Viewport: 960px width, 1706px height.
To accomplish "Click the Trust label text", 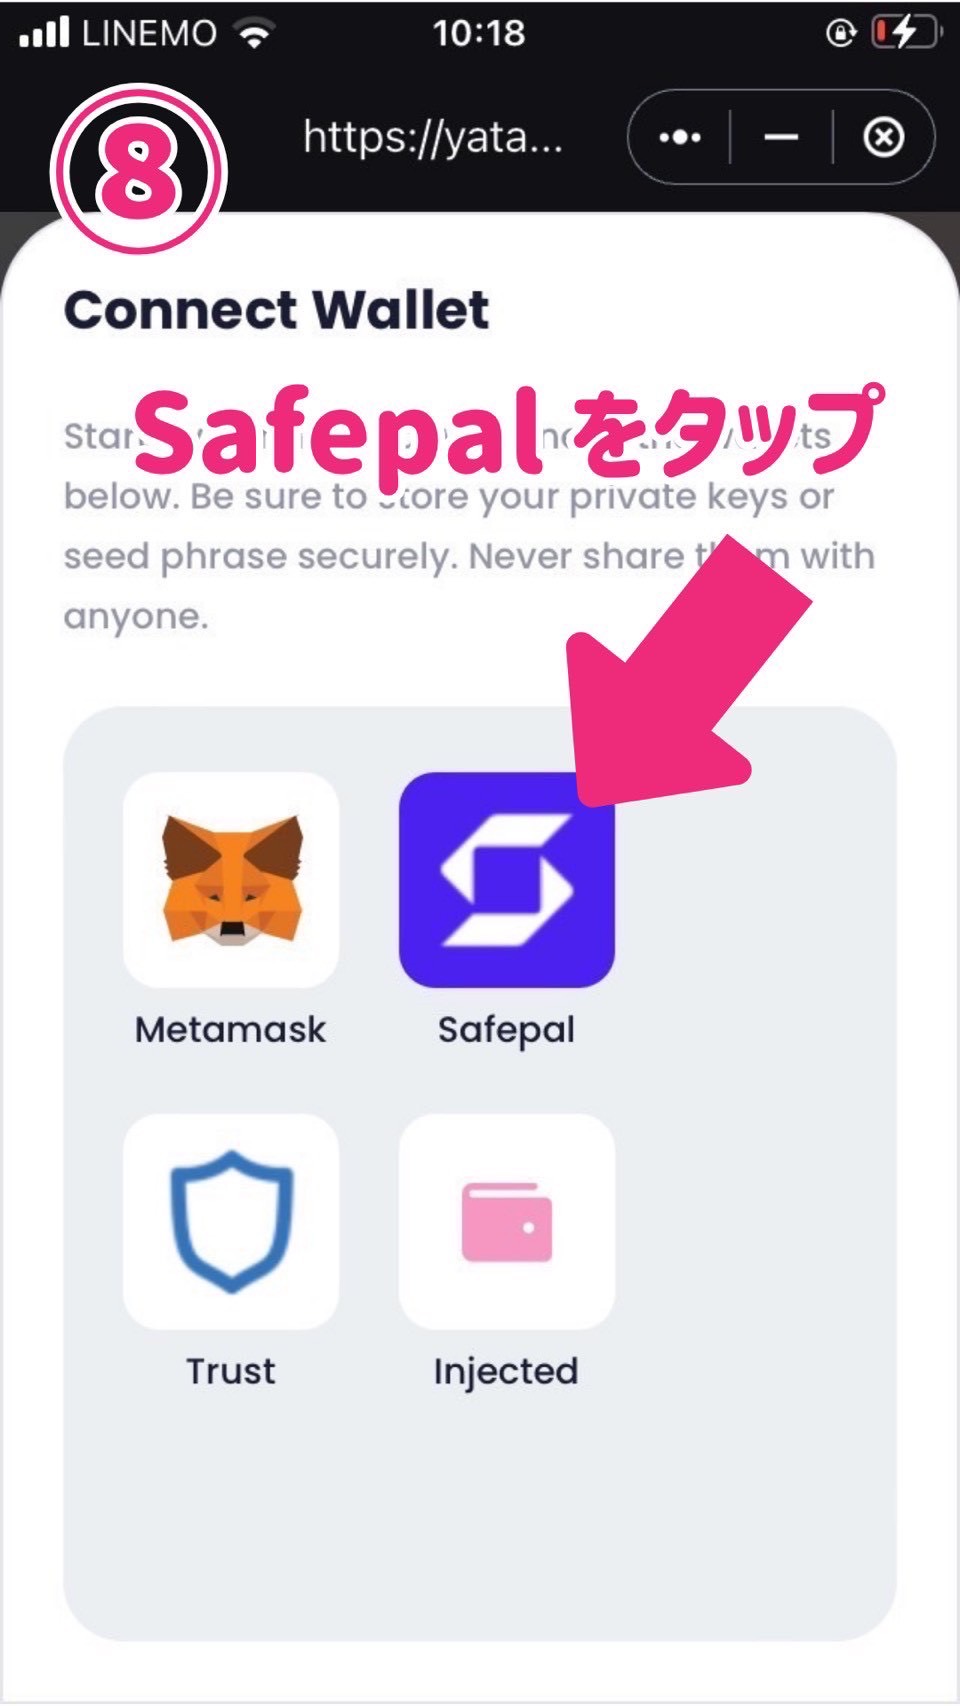I will click(x=231, y=1371).
